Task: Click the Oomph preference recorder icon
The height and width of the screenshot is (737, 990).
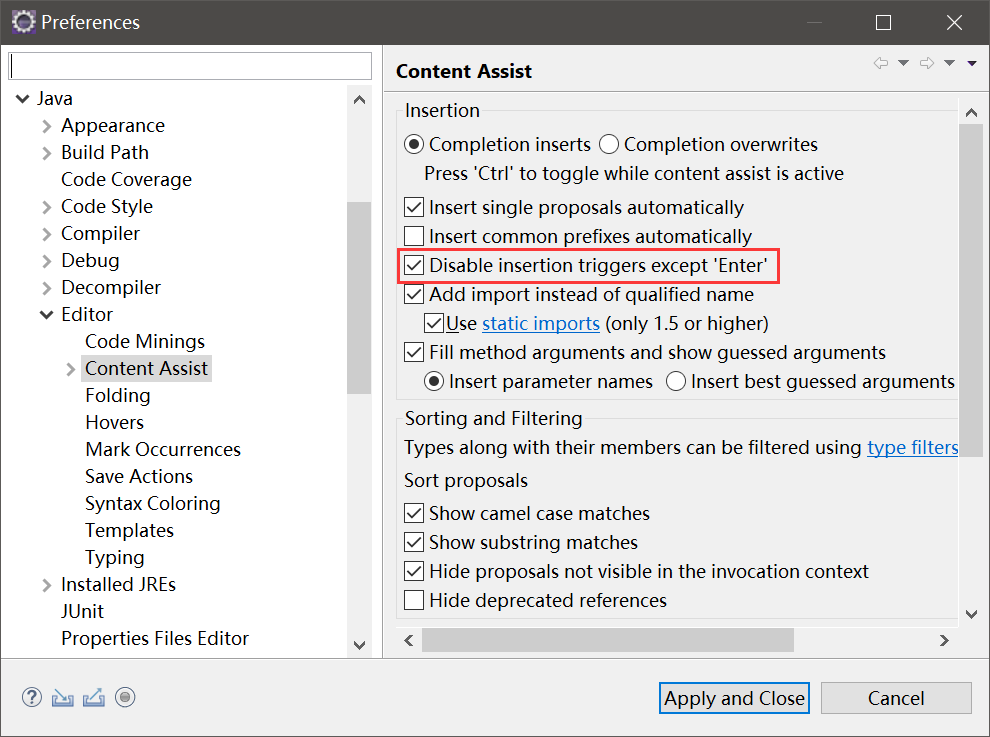Action: (125, 697)
